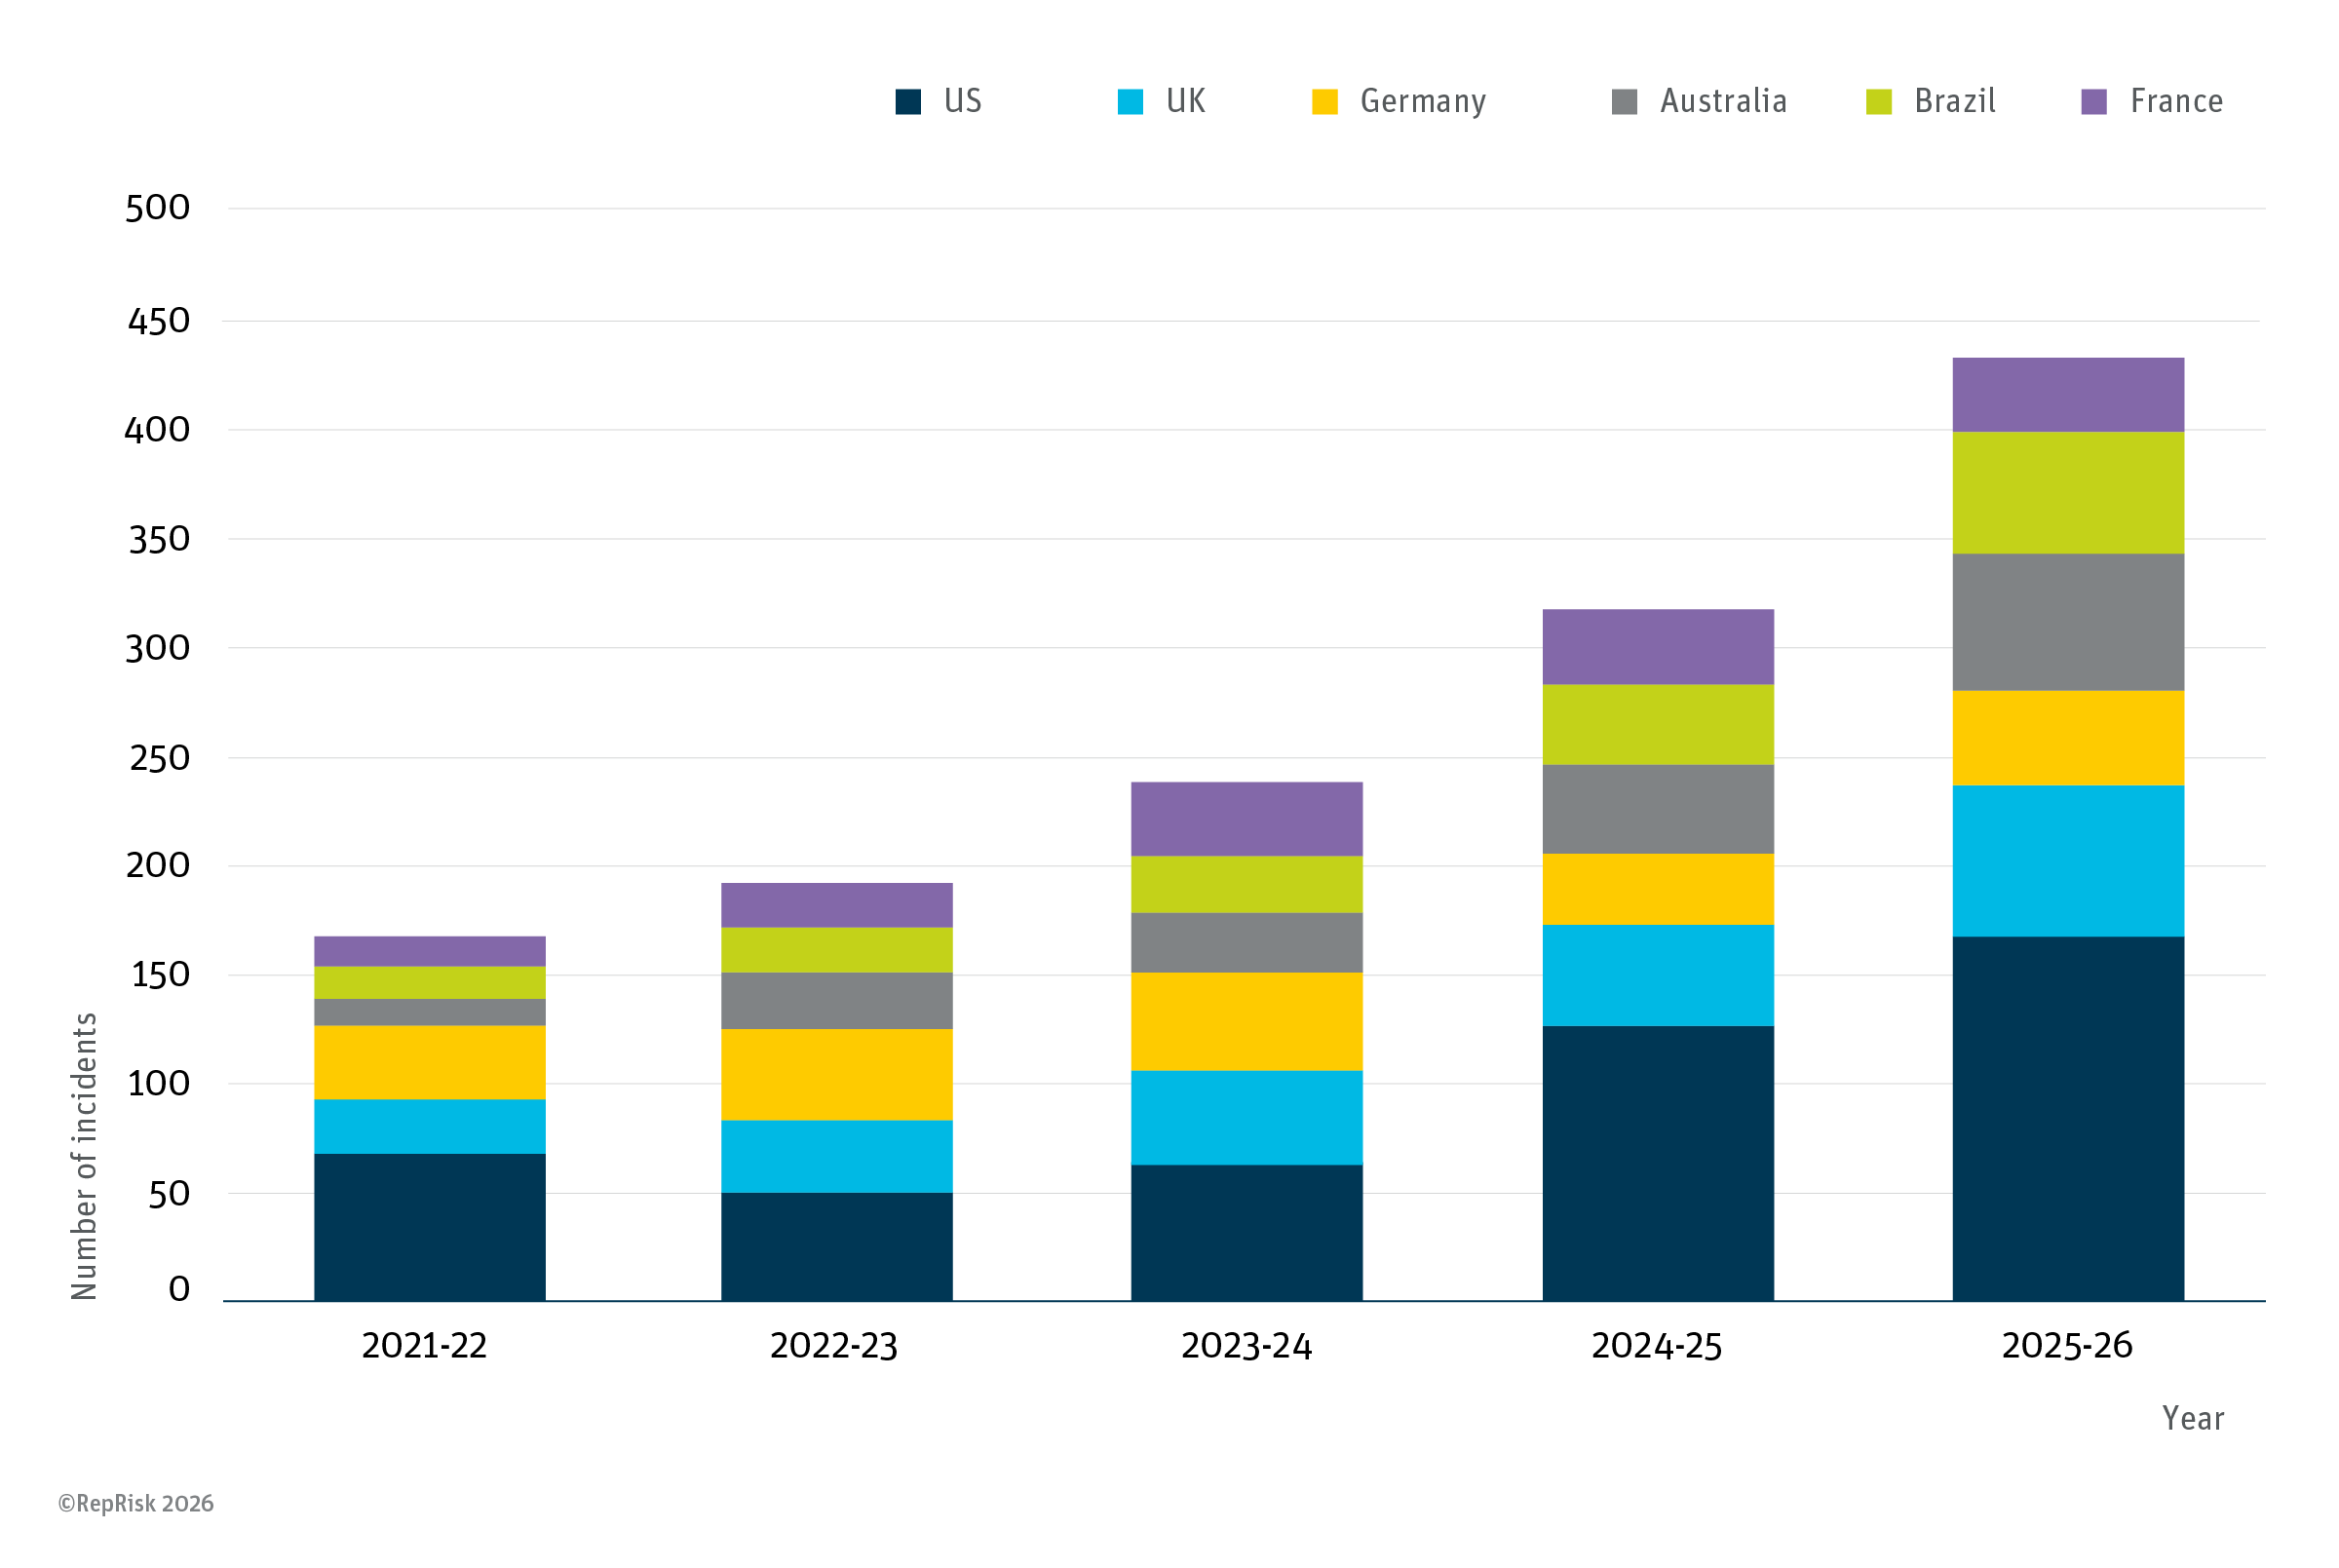Image resolution: width=2339 pixels, height=1568 pixels.
Task: Click the 150 y-axis tick label
Action: pos(160,975)
